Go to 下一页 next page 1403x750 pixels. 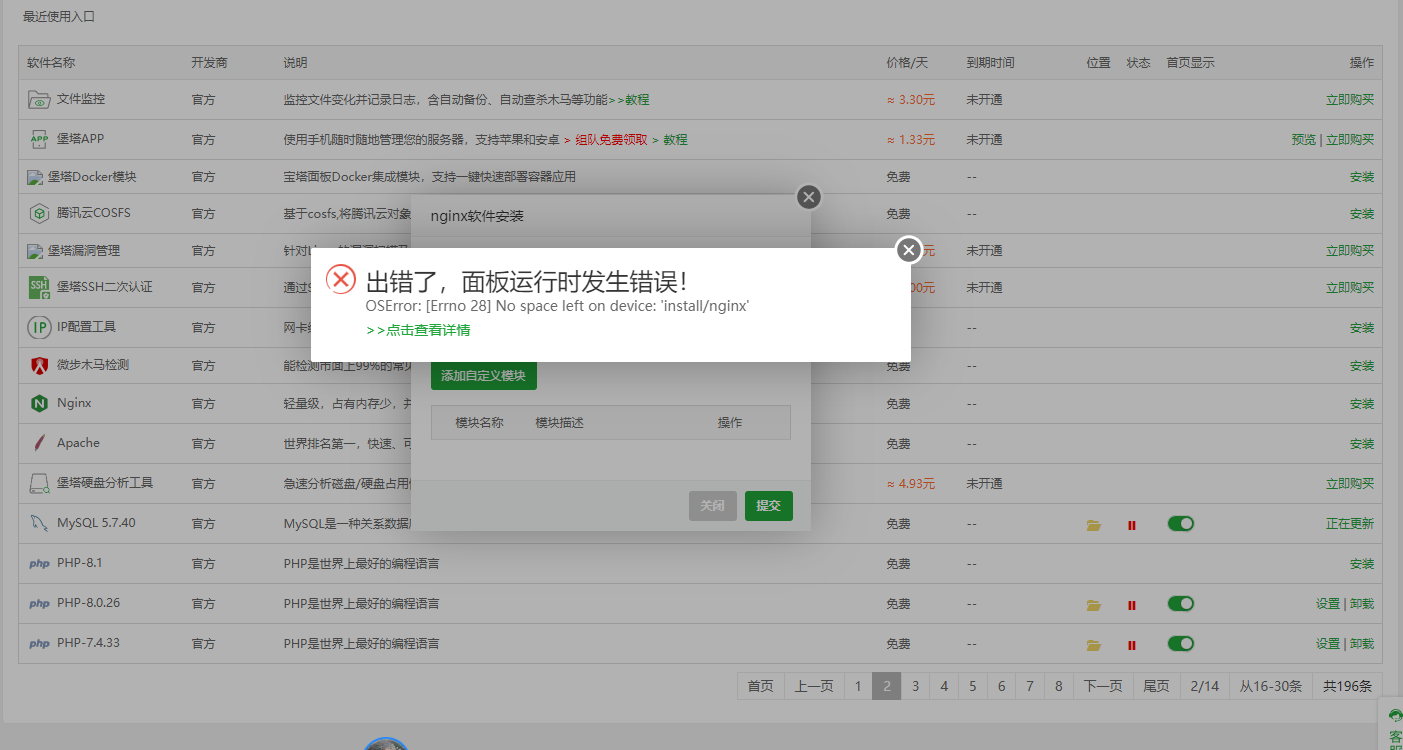pos(1103,686)
